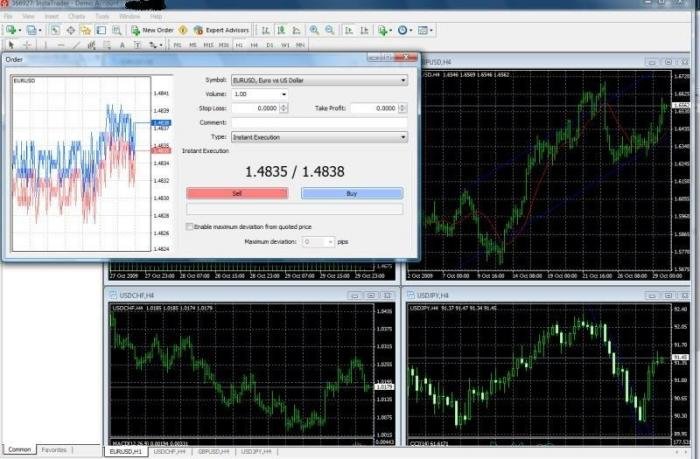Open the File menu
Viewport: 700px width, 459px height.
(x=8, y=17)
